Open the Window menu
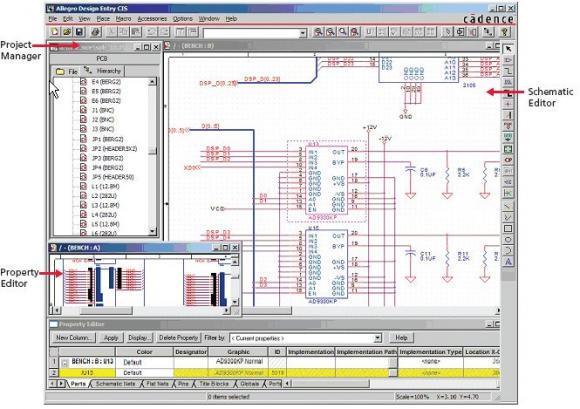Screen dimensions: 580x409 tap(209, 18)
